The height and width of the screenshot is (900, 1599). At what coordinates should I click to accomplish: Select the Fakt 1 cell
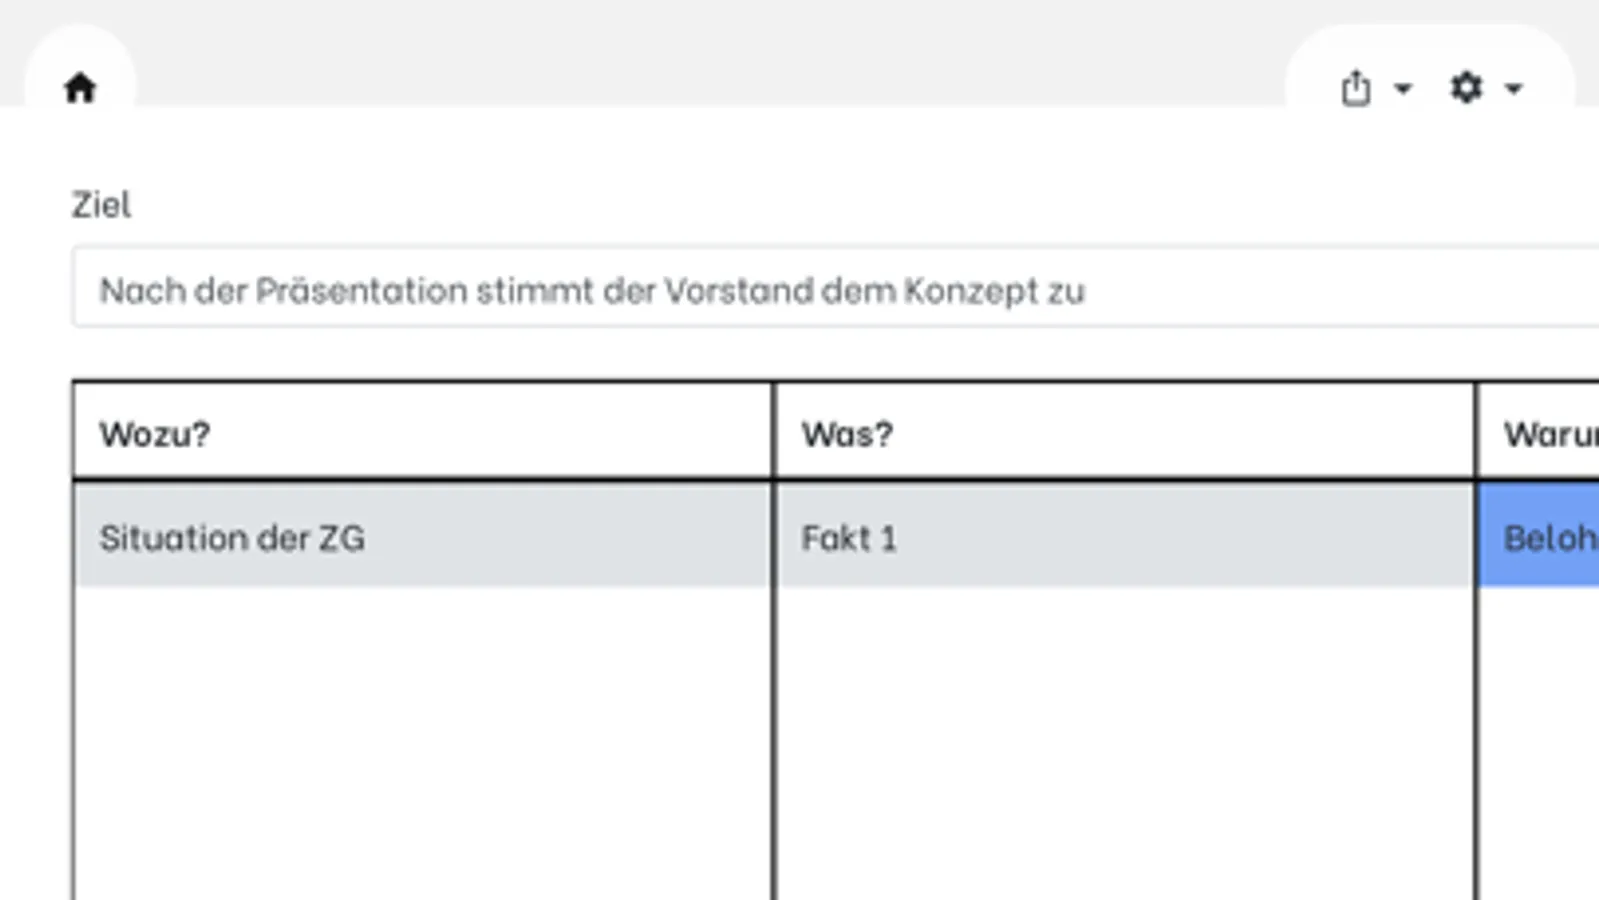(x=848, y=538)
